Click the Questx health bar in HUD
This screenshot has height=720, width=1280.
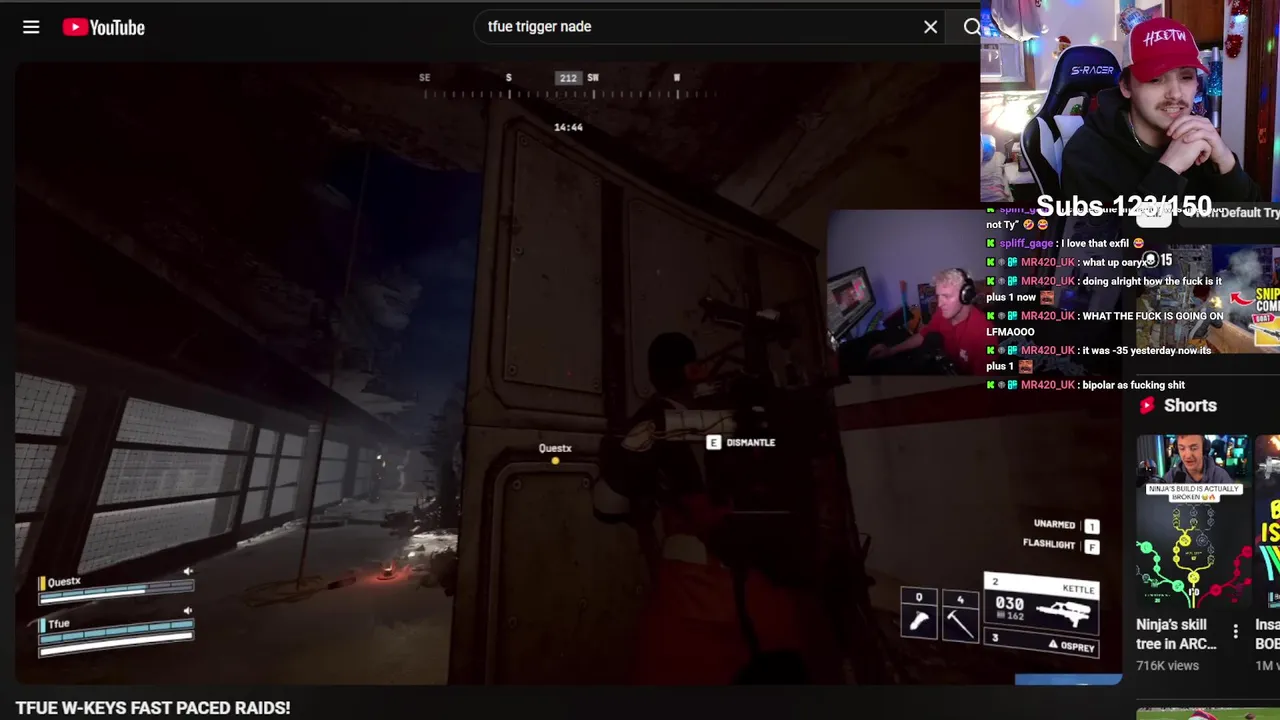(x=116, y=594)
